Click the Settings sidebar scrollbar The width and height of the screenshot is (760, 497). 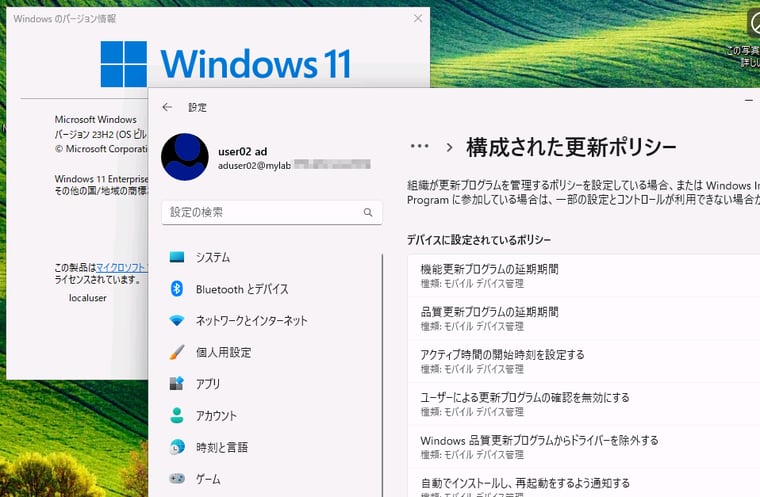click(x=382, y=373)
